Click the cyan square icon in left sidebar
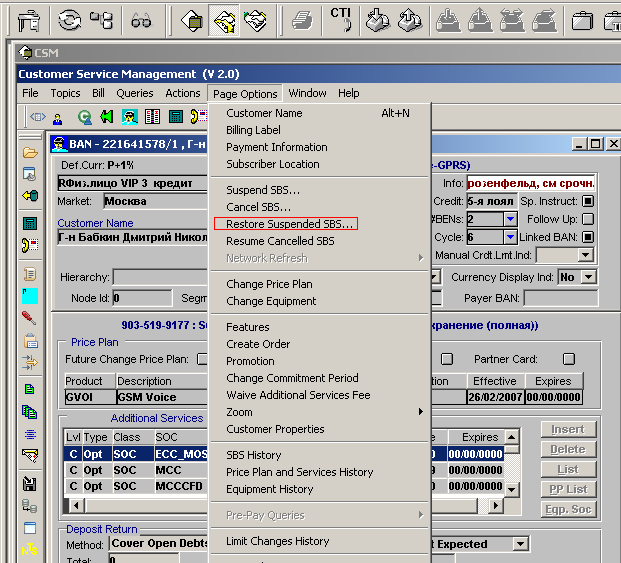 tap(30, 296)
